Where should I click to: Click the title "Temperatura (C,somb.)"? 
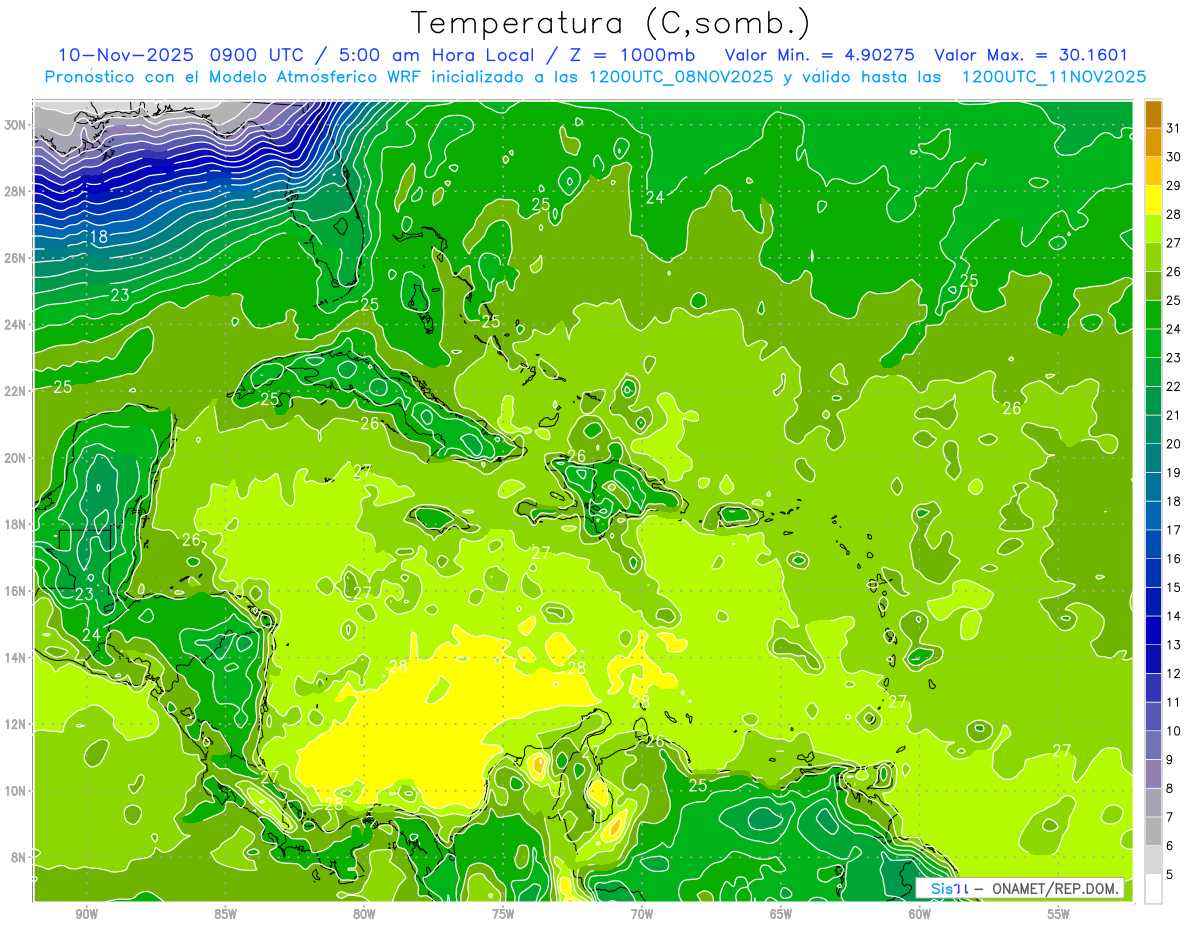click(x=611, y=24)
